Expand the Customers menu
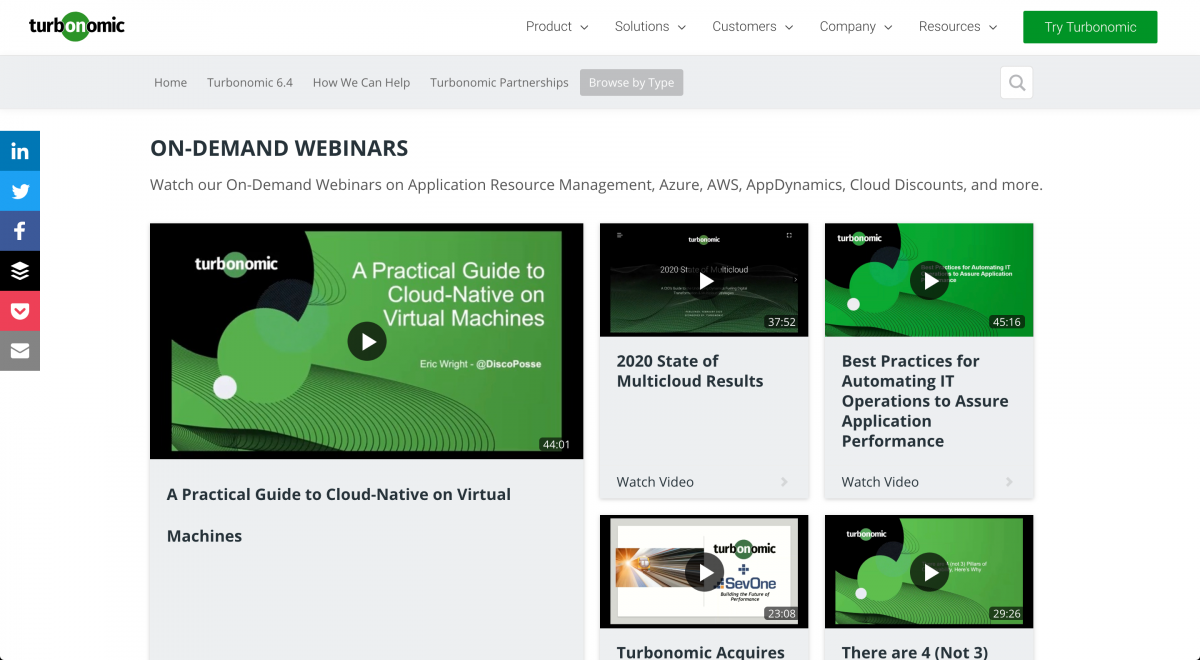The width and height of the screenshot is (1200, 660). (x=752, y=27)
